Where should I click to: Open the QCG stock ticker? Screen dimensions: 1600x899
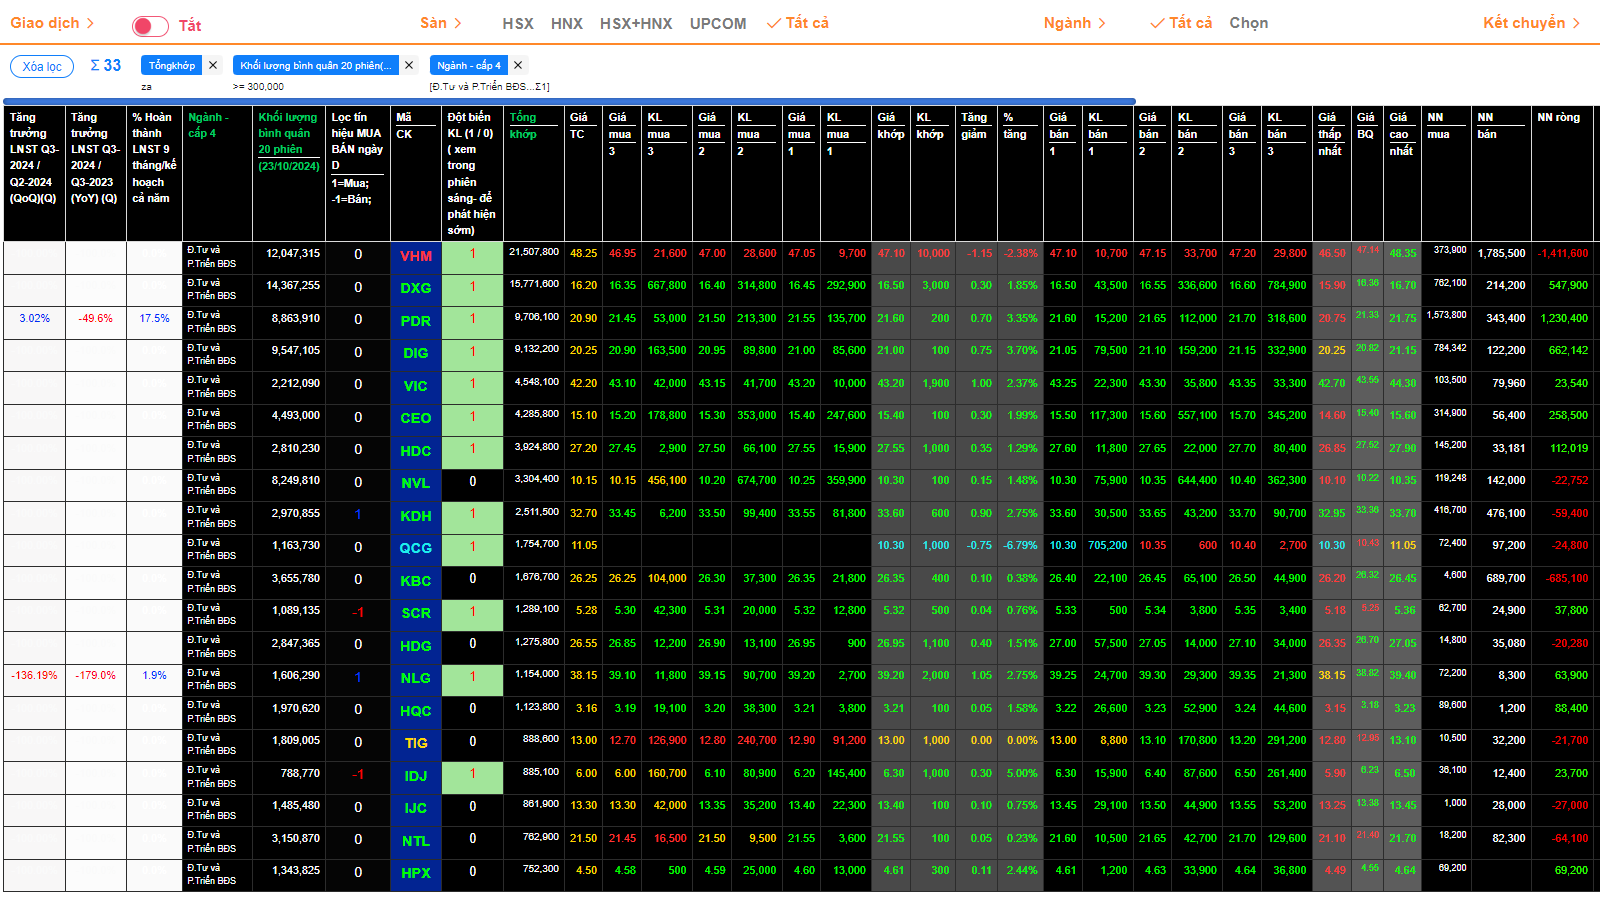point(416,548)
